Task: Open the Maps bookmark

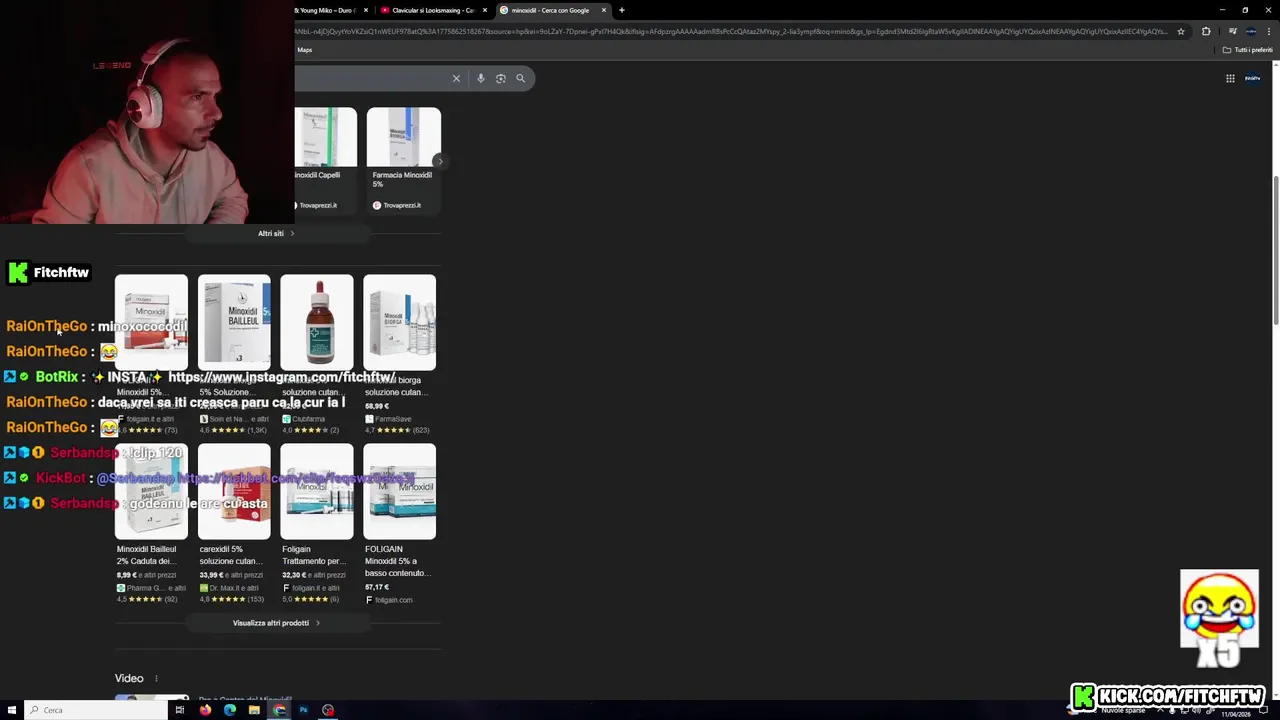Action: tap(304, 50)
